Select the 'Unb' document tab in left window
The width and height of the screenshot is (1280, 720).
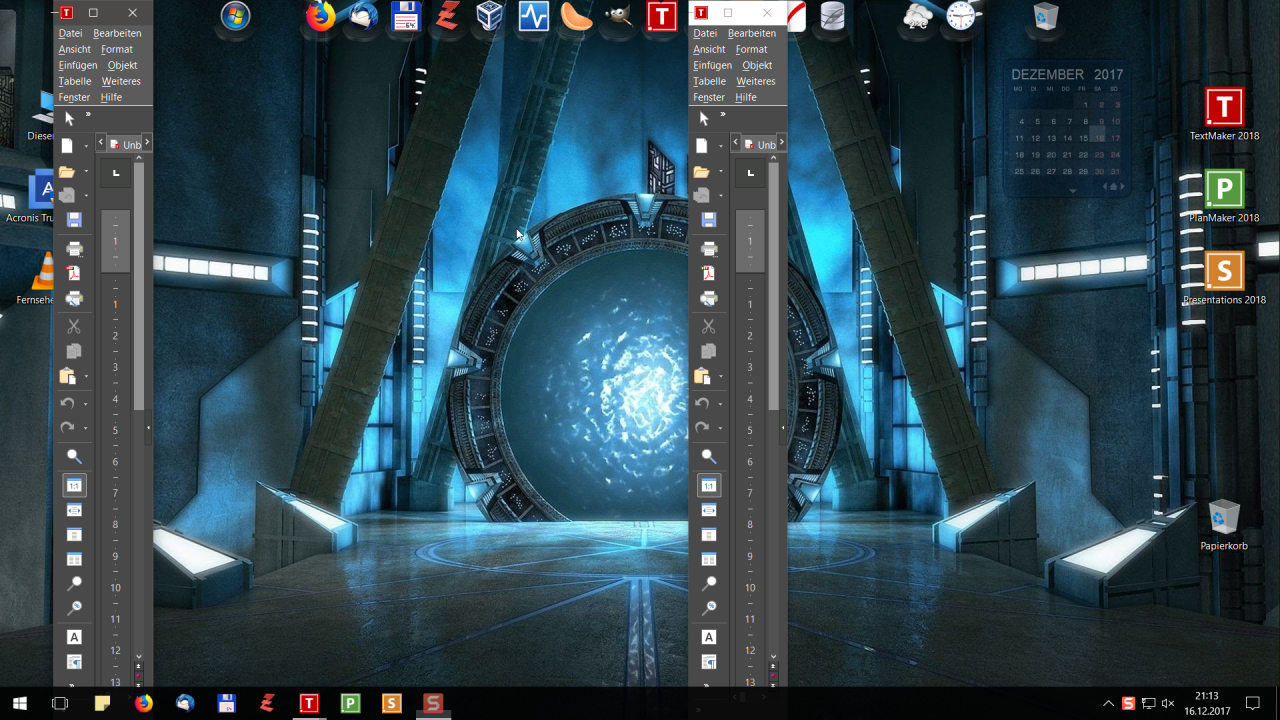[x=125, y=145]
